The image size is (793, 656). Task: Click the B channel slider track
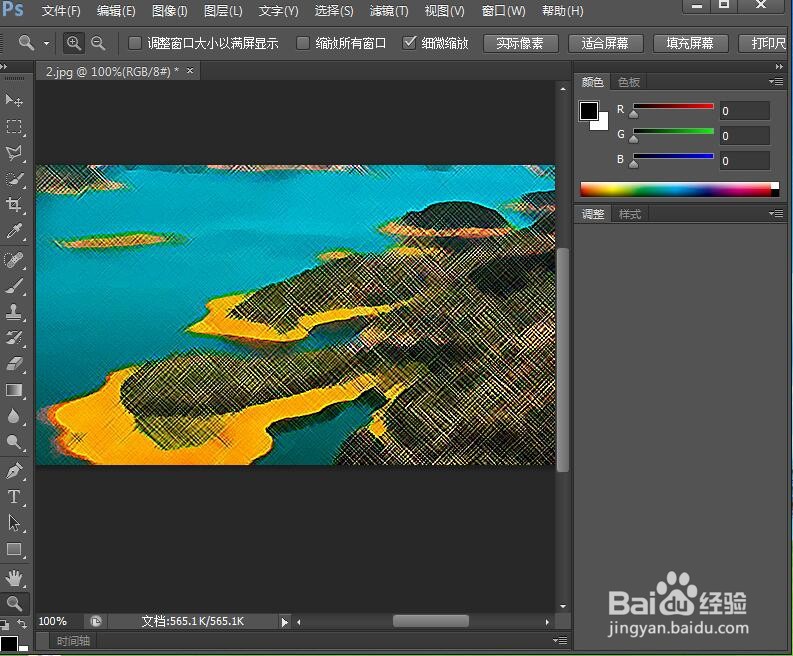click(673, 156)
